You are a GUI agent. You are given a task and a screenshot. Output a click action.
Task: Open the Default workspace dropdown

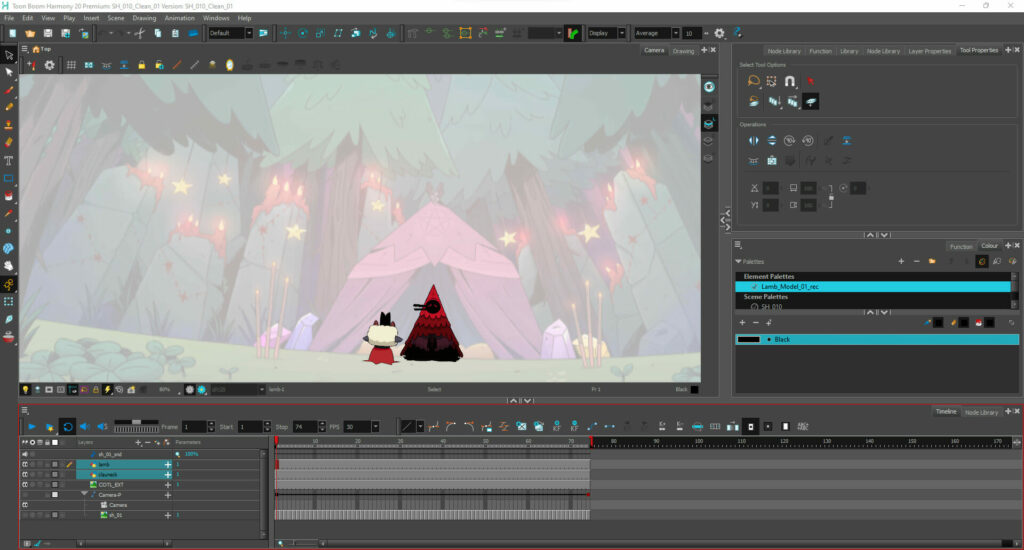(x=249, y=33)
